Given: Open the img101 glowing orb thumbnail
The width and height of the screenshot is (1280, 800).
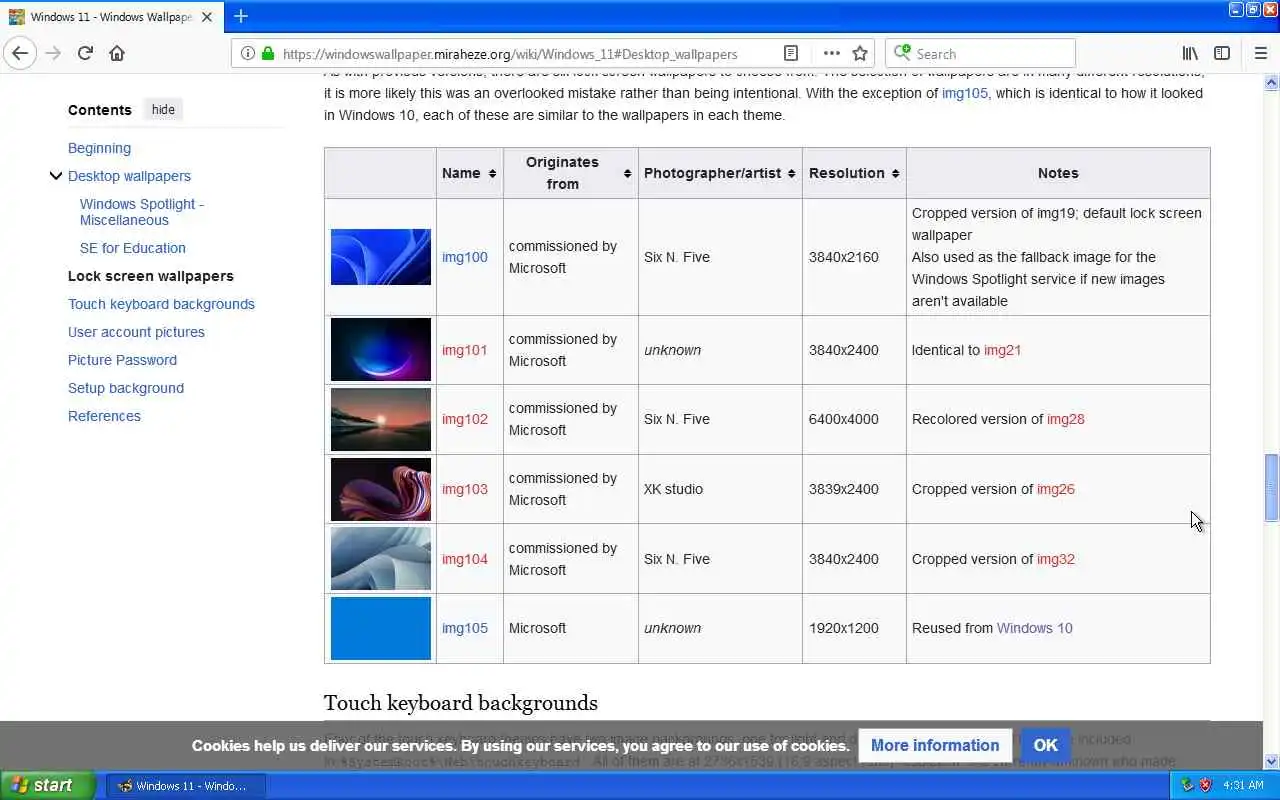Looking at the screenshot, I should [x=381, y=350].
